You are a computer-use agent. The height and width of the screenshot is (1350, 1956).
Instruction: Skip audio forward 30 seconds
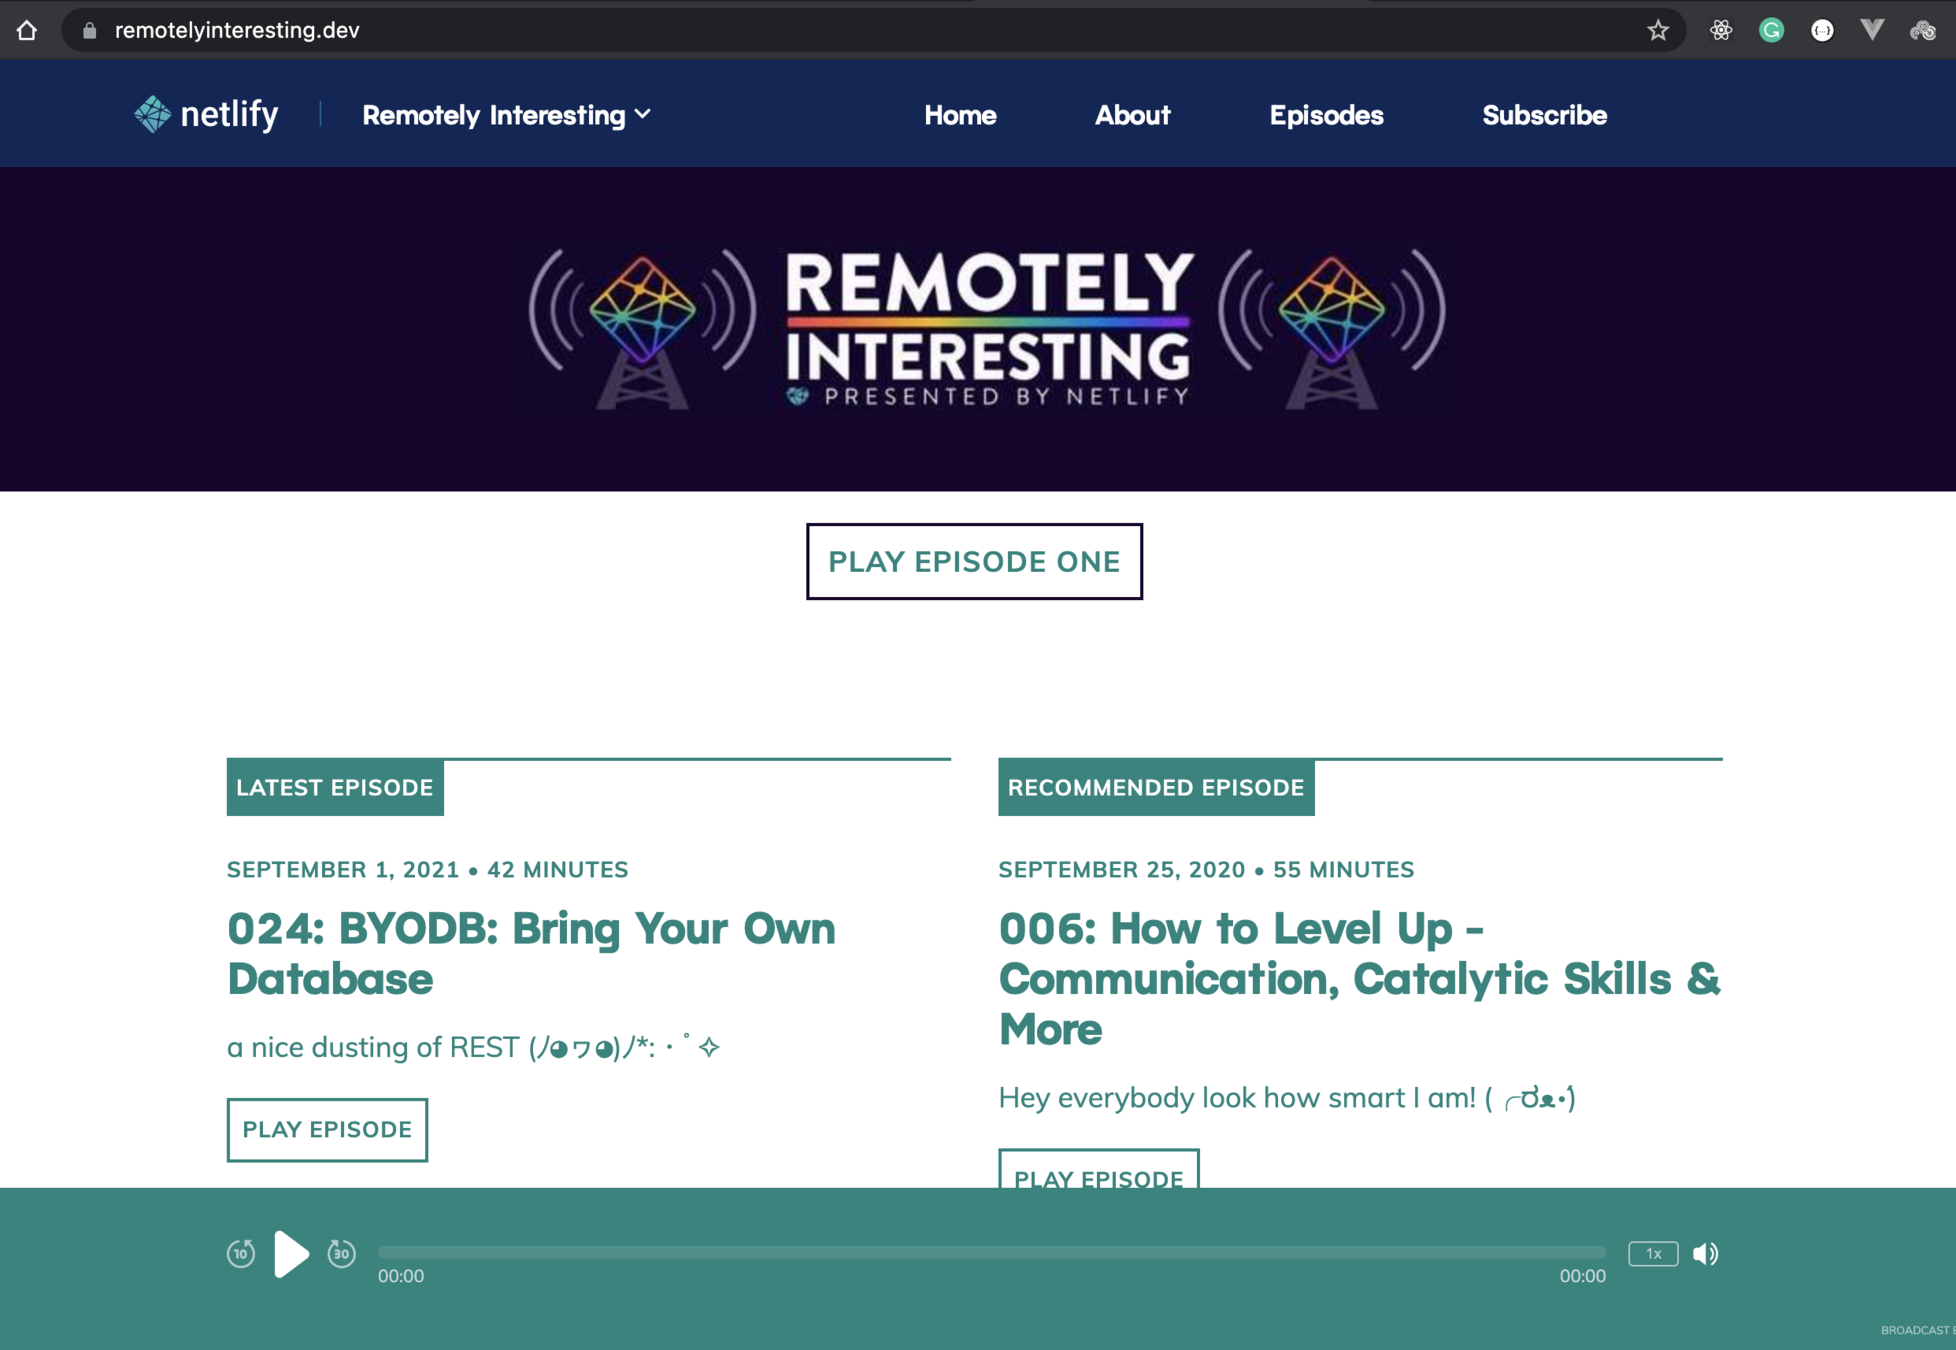tap(341, 1253)
